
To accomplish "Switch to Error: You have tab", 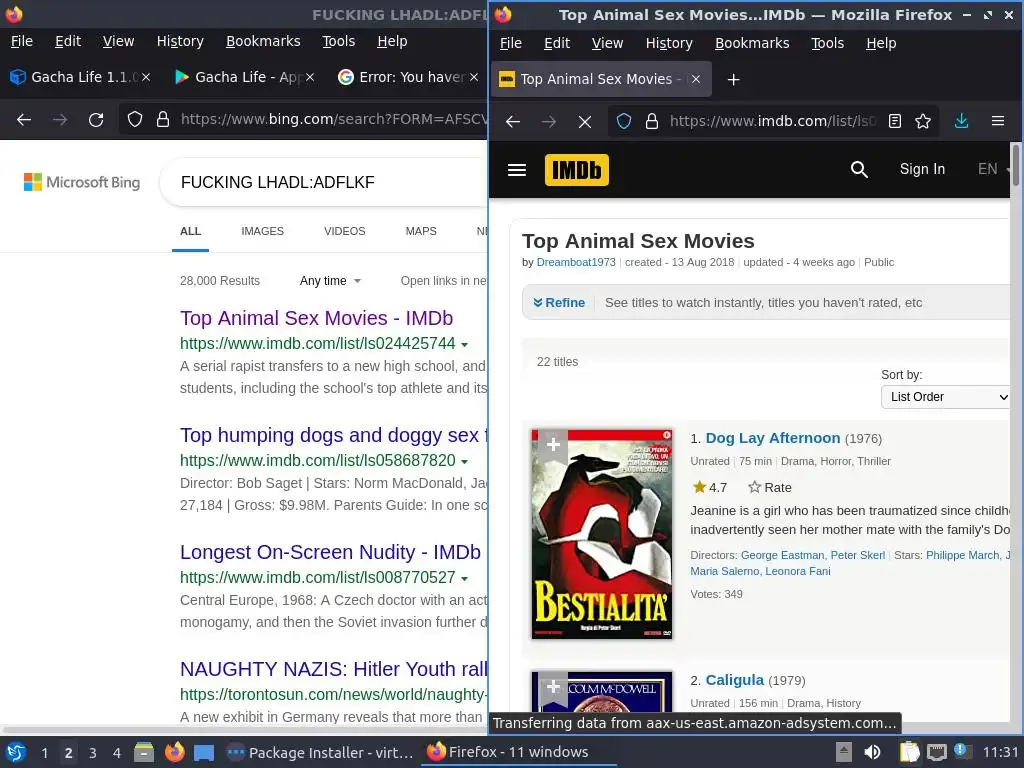I will tap(411, 77).
